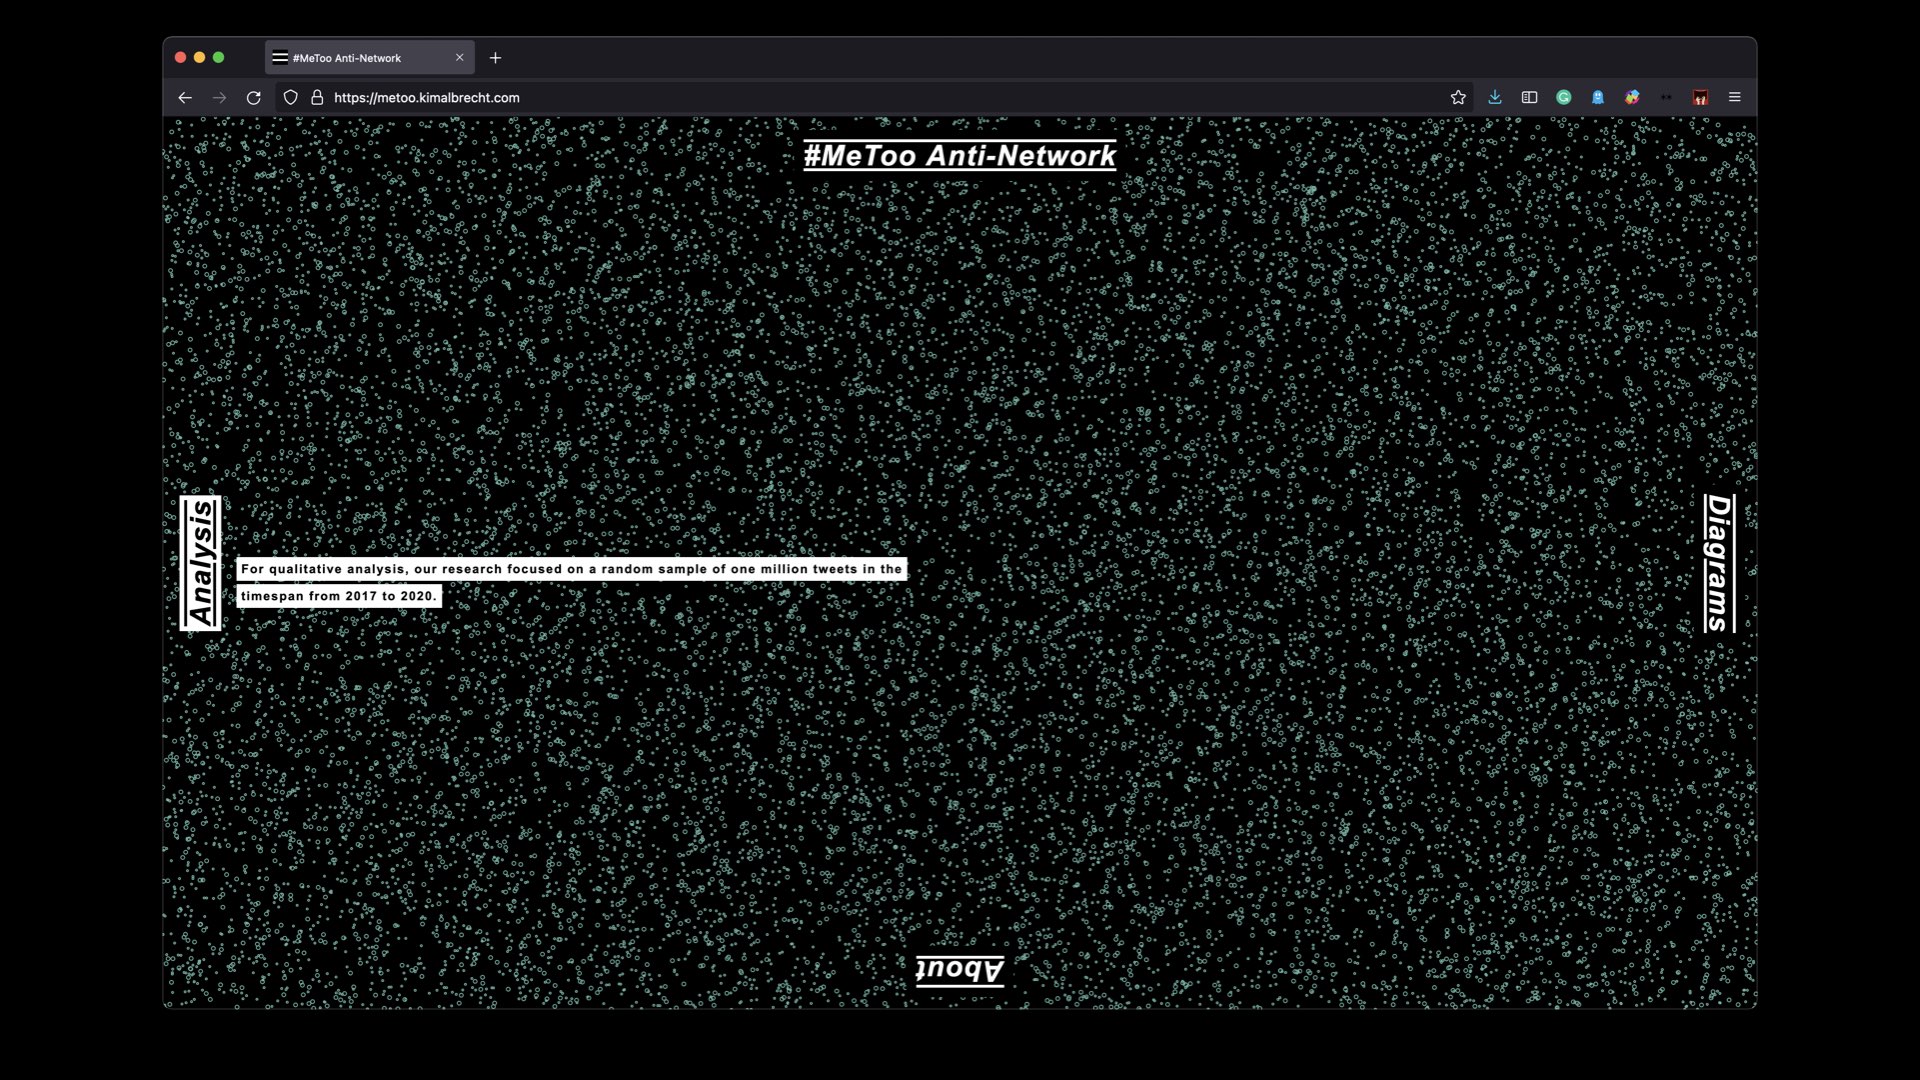This screenshot has height=1080, width=1920.
Task: Open the Grammarly extension icon
Action: coord(1564,97)
